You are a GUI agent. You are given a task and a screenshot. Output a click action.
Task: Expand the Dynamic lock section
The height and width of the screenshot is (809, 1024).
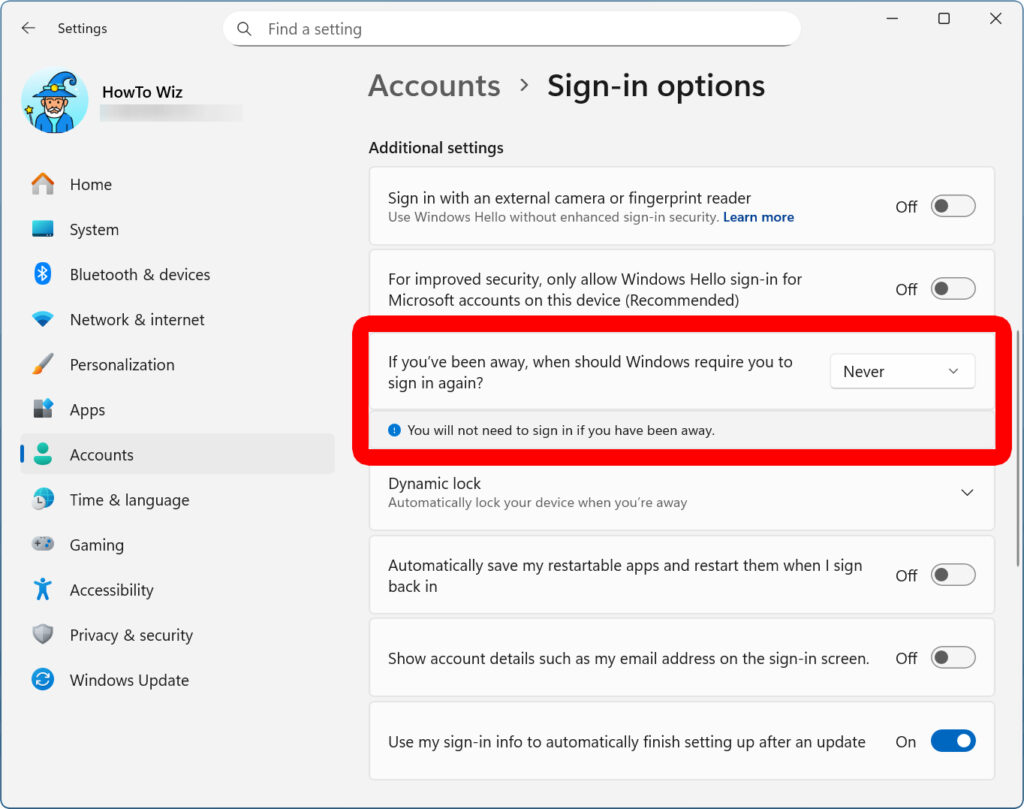966,492
